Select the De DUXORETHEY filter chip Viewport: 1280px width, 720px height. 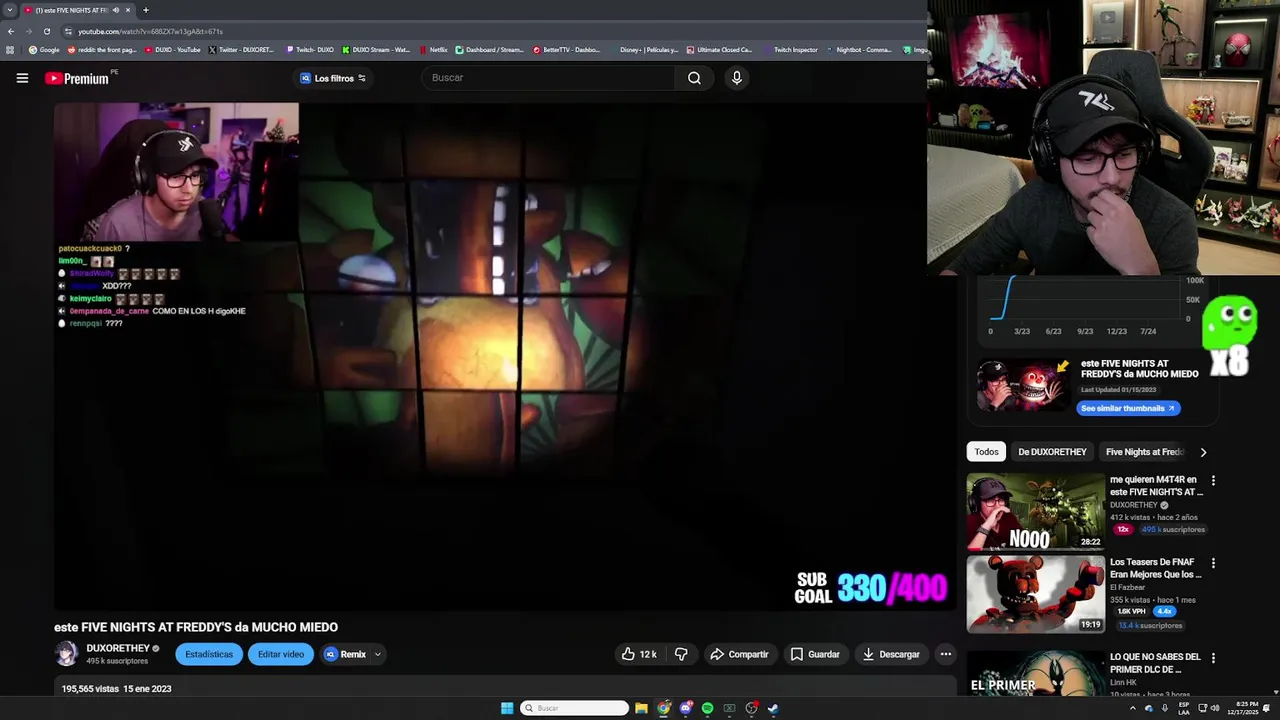click(1052, 452)
